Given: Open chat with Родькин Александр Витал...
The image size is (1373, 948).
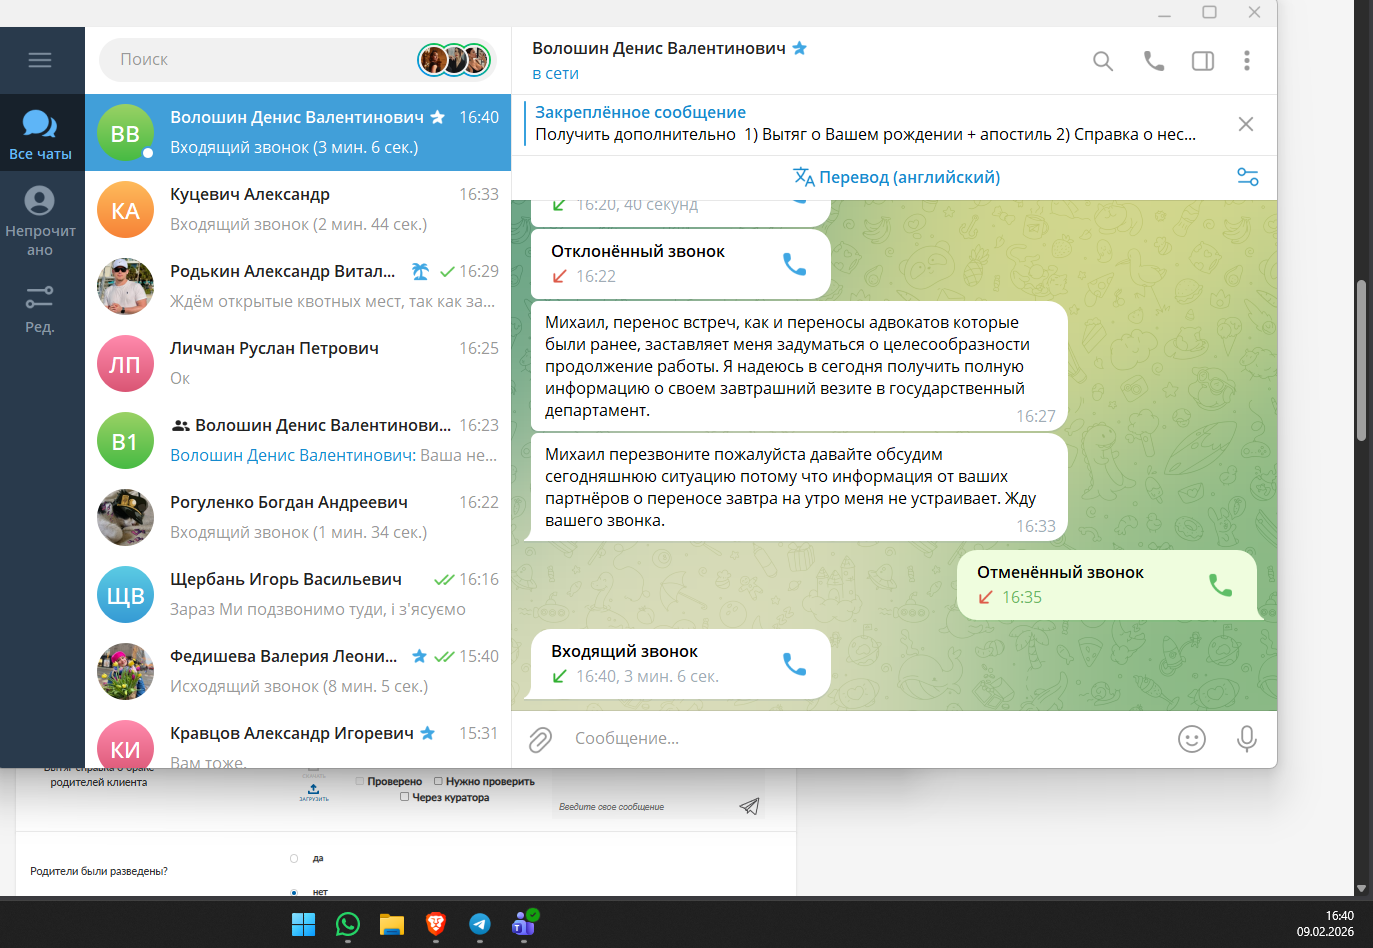Looking at the screenshot, I should coord(298,287).
